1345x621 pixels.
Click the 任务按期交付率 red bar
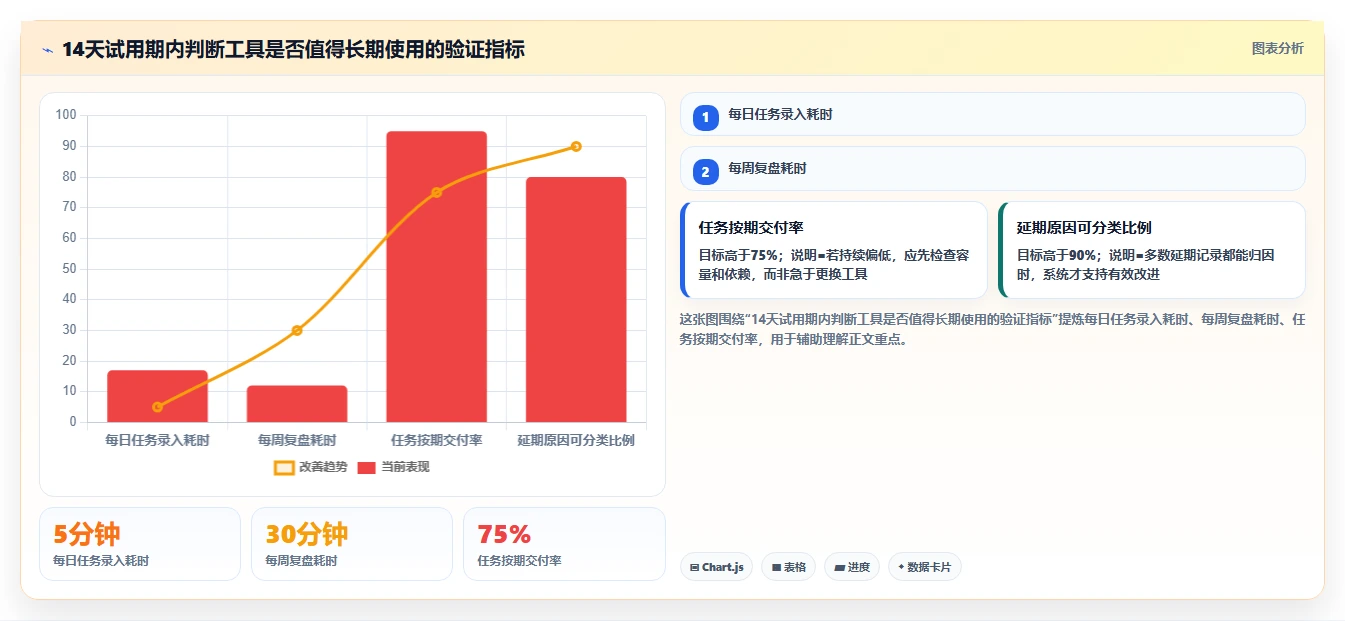[437, 277]
